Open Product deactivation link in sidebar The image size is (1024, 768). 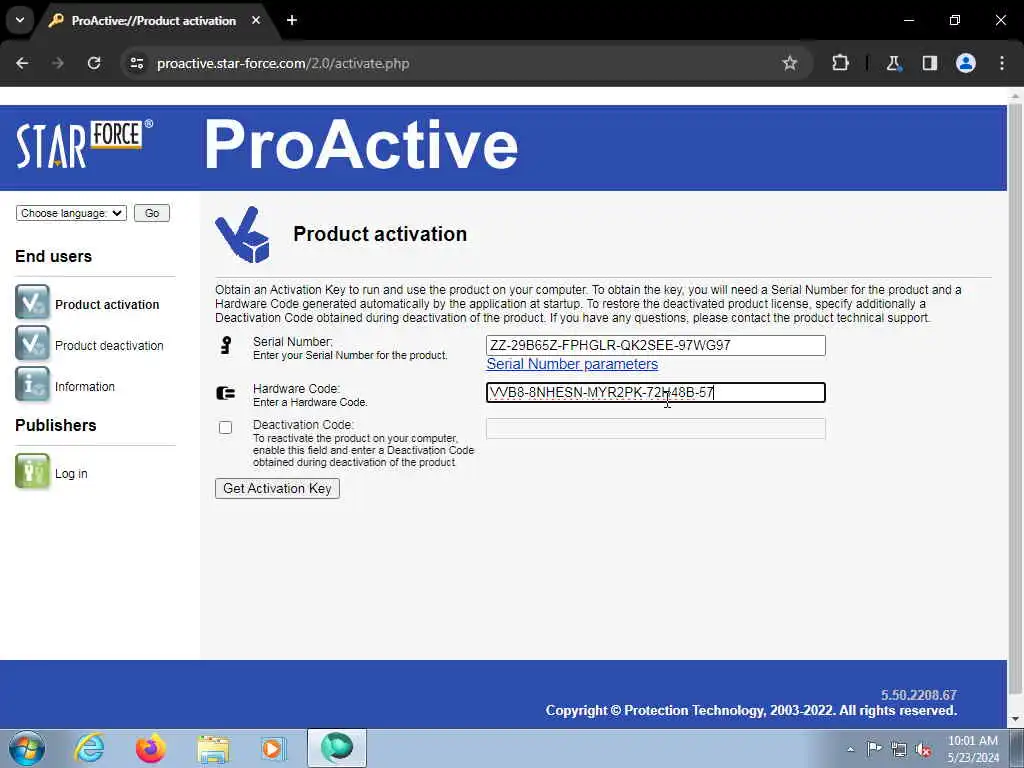(109, 345)
